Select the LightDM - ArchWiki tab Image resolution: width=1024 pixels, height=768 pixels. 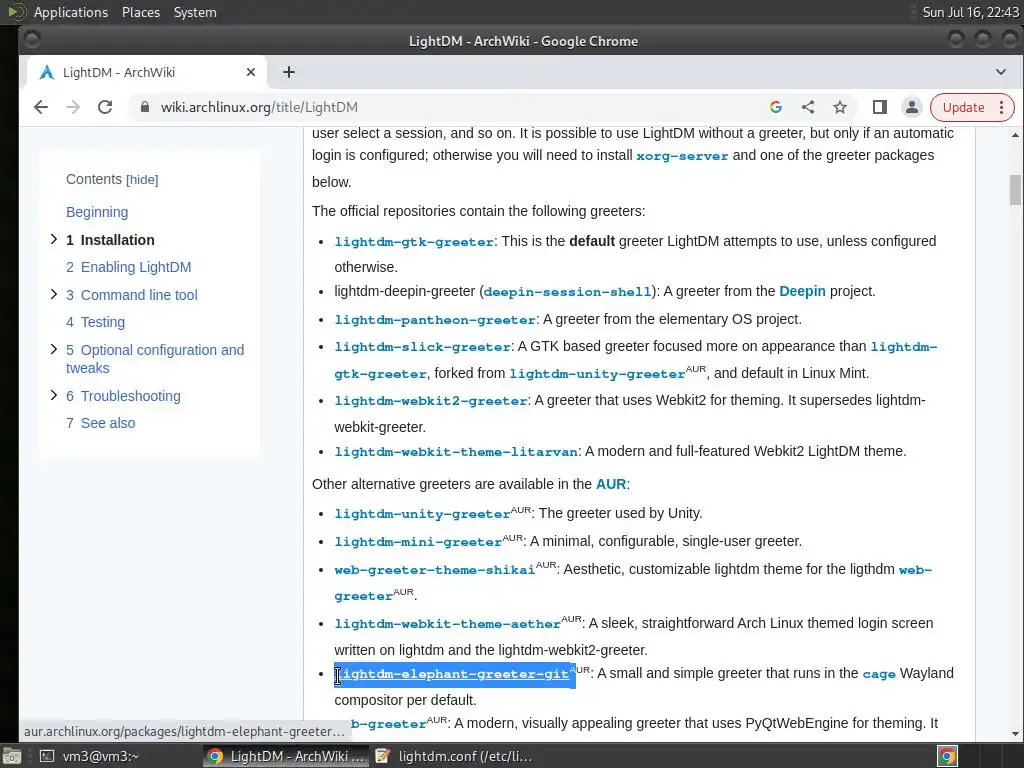[146, 72]
